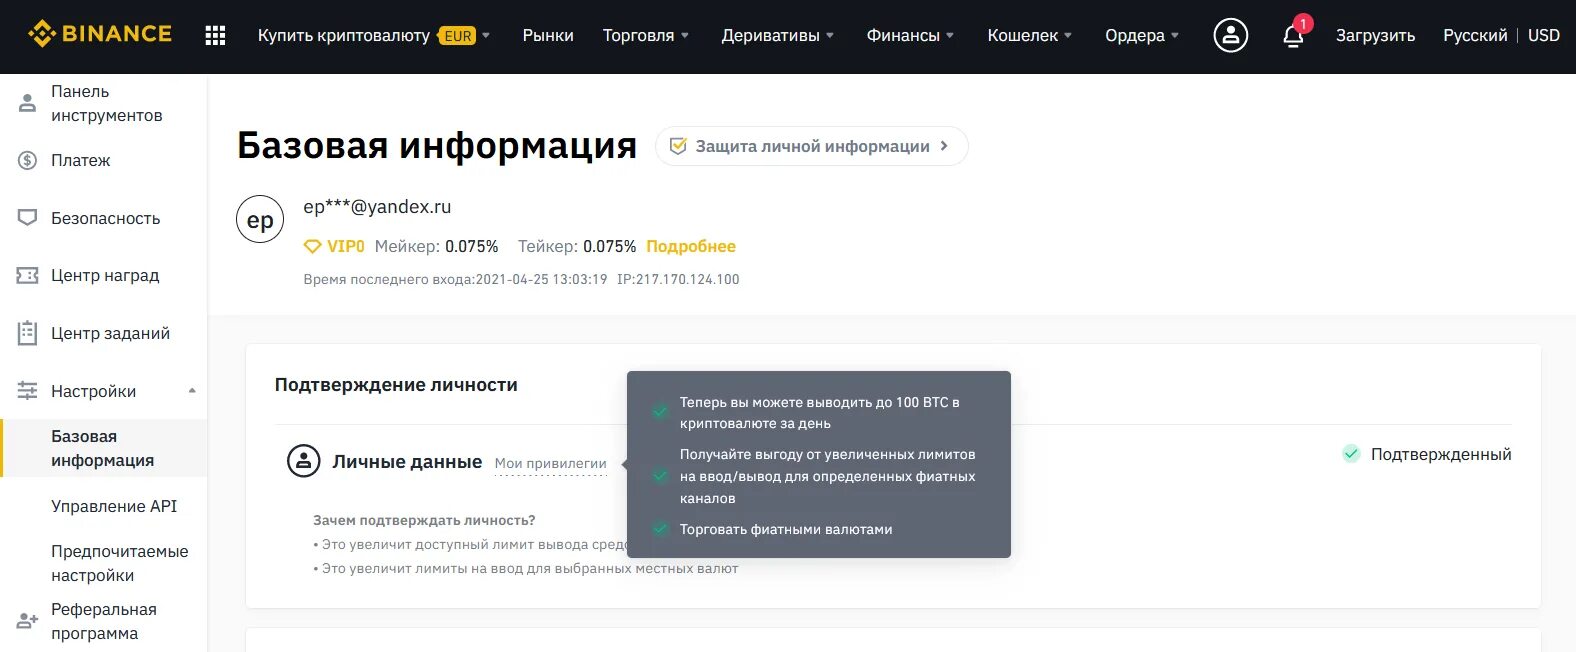
Task: Click the shield icon in Защита личной информации
Action: coord(678,146)
